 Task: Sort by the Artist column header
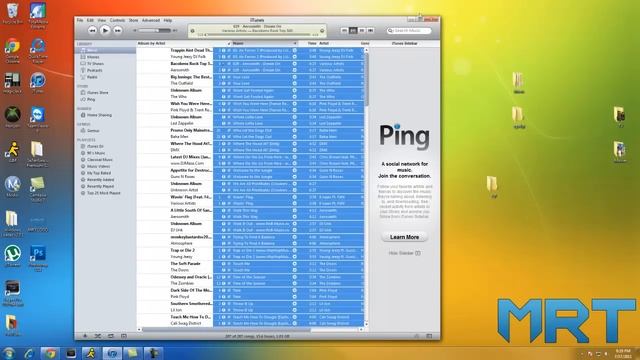click(324, 43)
